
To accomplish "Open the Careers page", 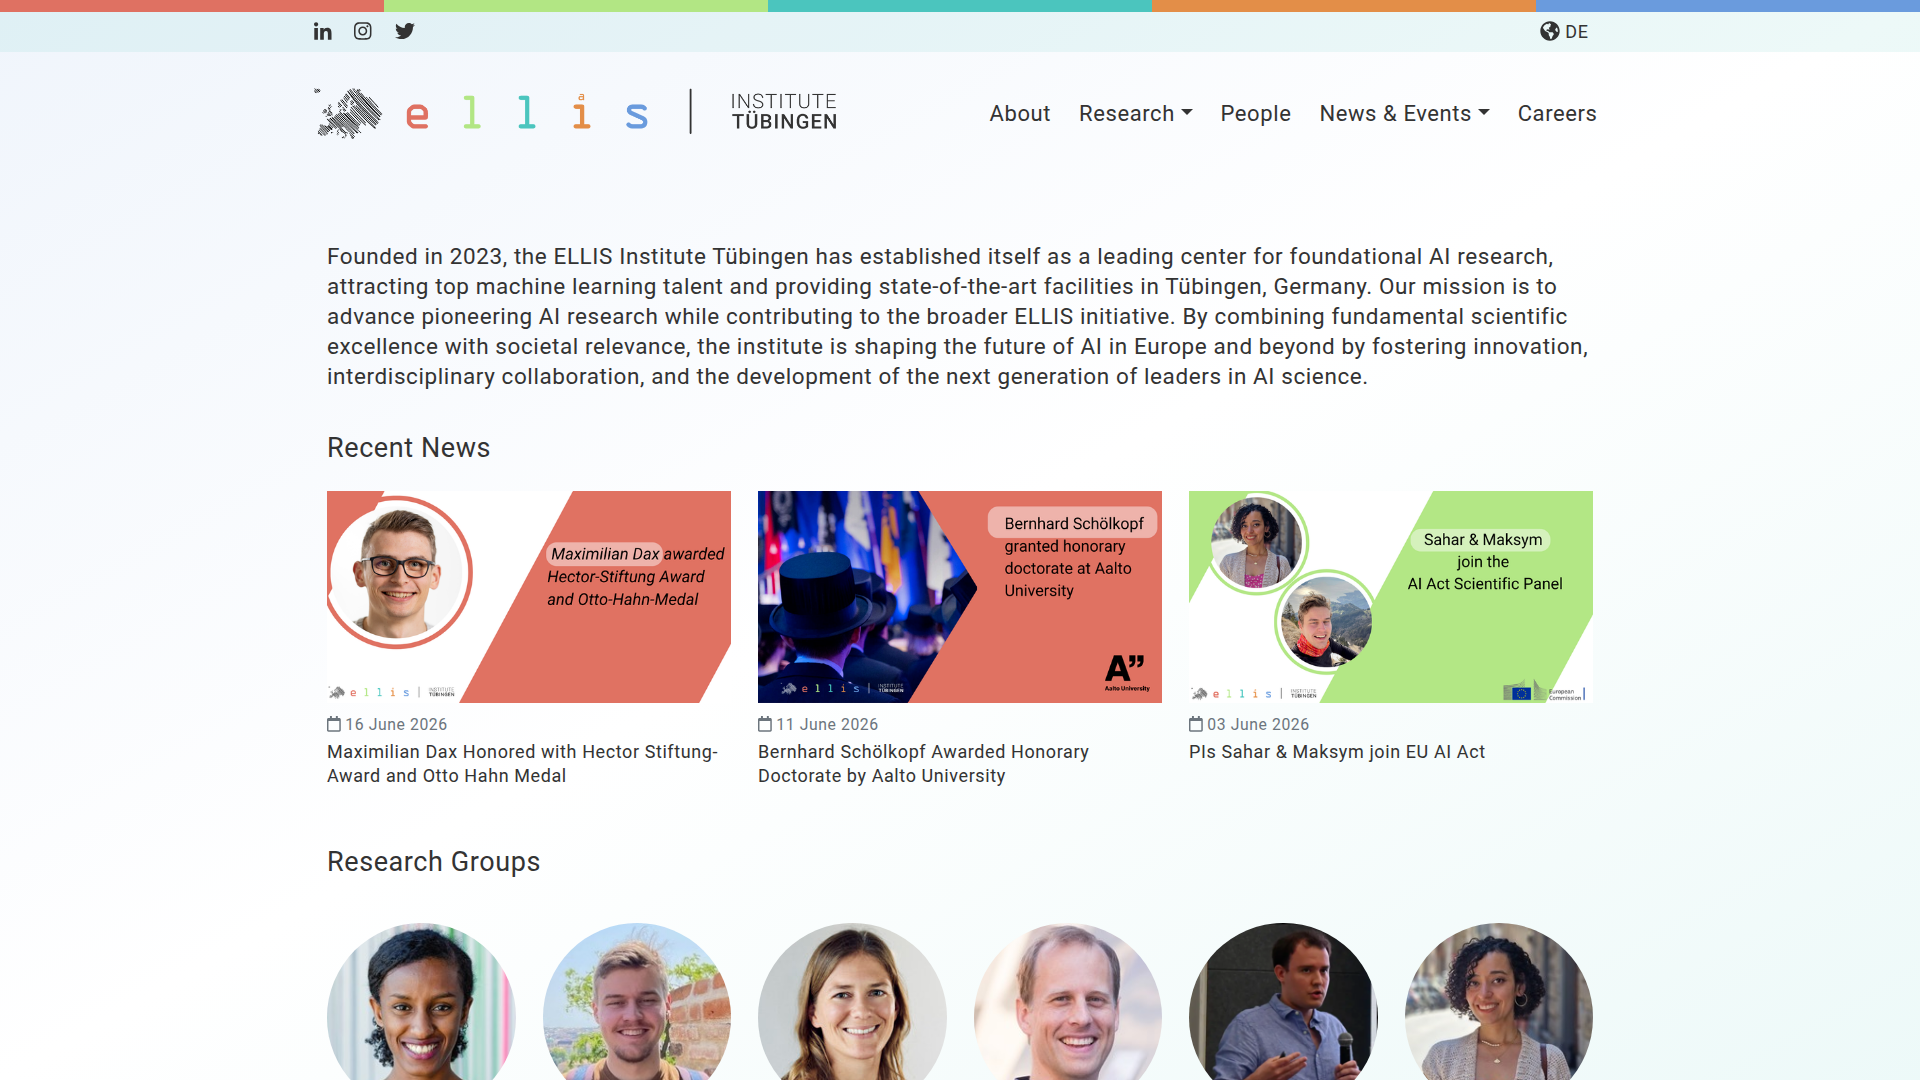I will click(1557, 114).
